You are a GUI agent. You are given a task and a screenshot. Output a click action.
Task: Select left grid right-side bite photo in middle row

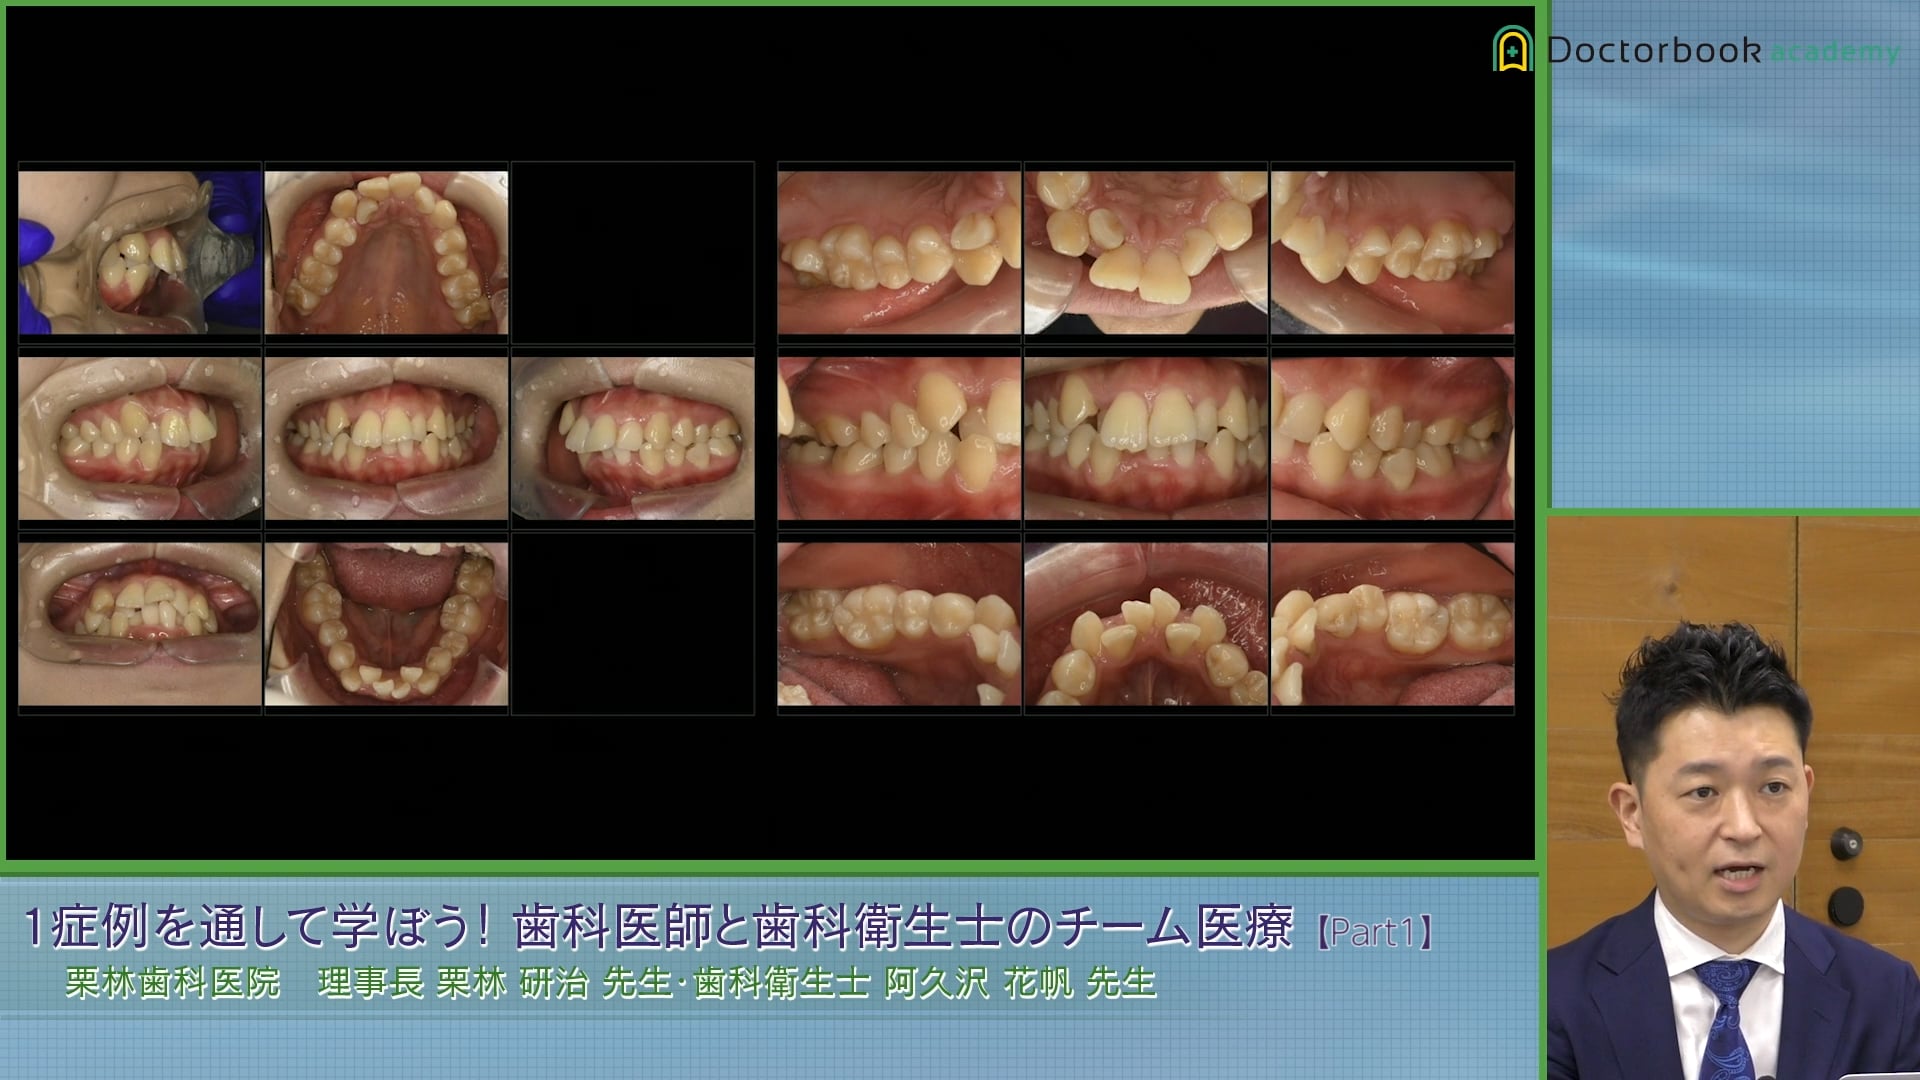pyautogui.click(x=140, y=438)
